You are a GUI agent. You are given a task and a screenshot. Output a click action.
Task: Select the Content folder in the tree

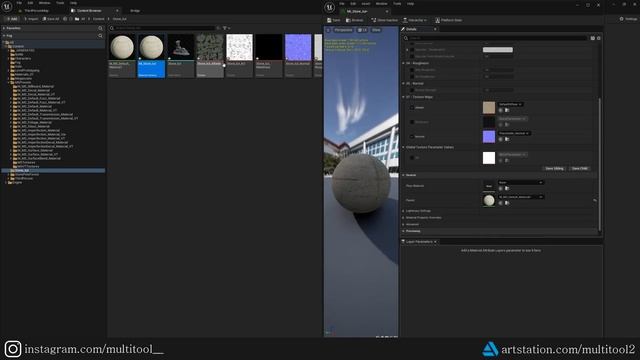(18, 47)
